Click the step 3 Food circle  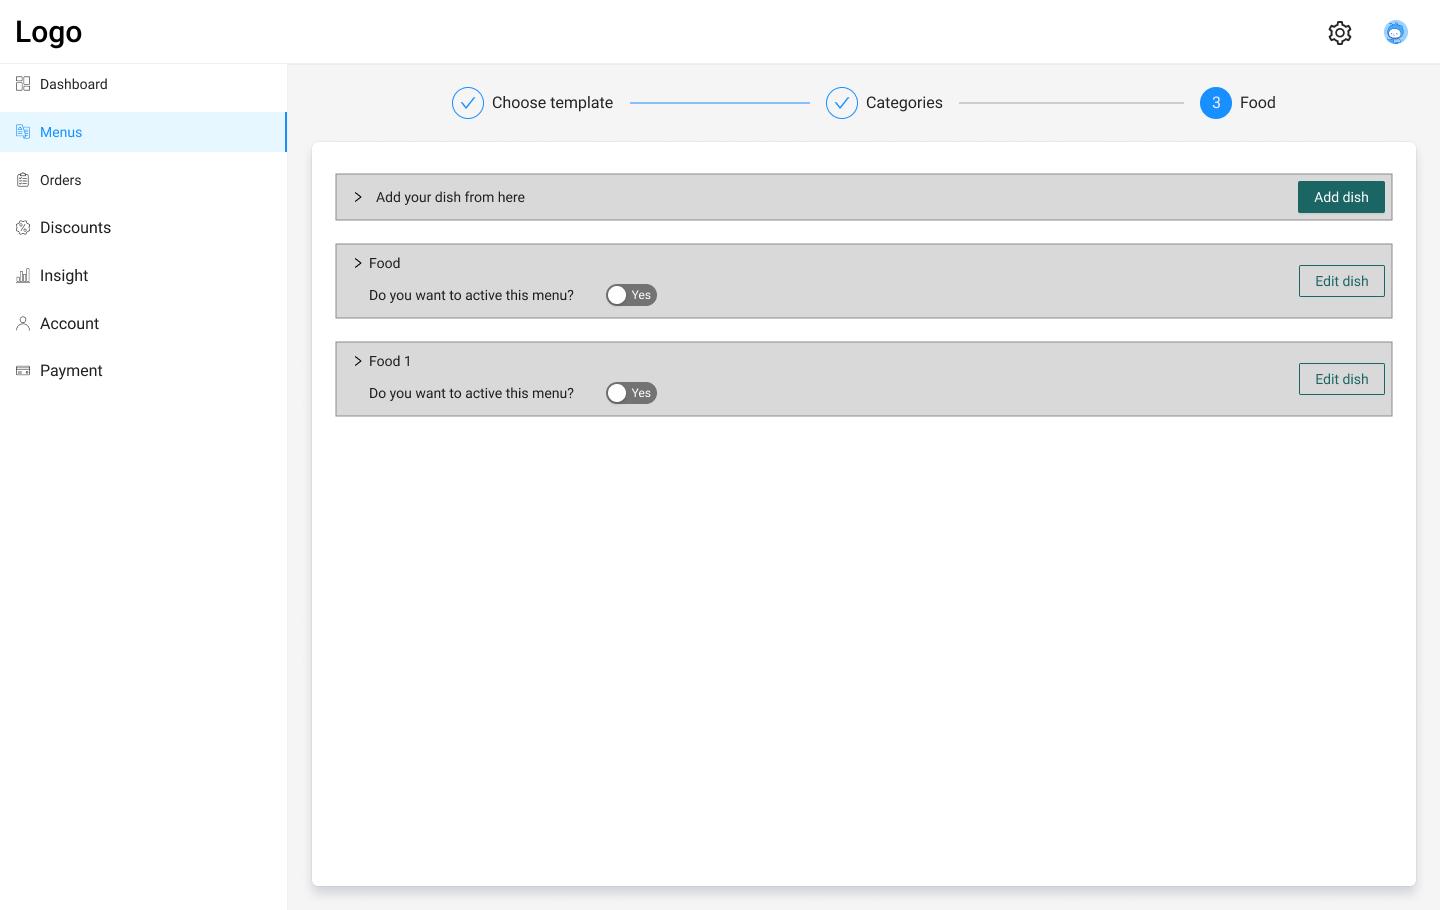[x=1216, y=103]
